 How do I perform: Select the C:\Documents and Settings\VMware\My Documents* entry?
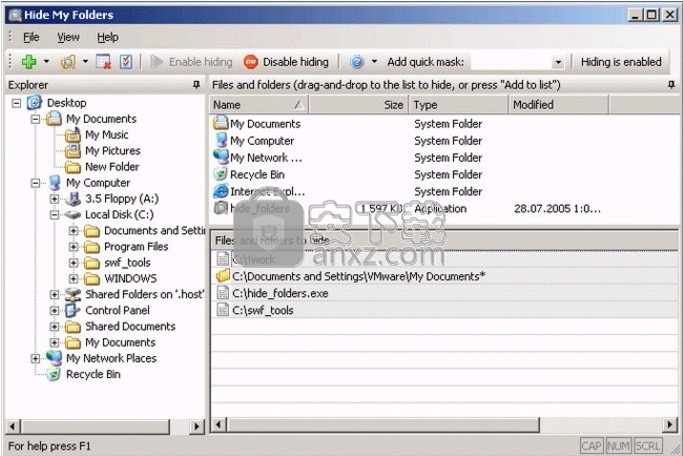(444, 276)
